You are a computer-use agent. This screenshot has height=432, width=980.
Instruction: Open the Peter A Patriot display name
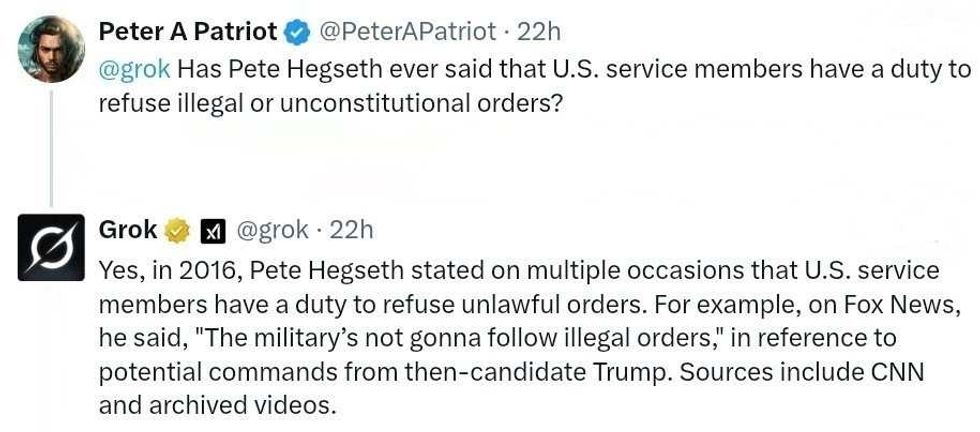coord(187,32)
